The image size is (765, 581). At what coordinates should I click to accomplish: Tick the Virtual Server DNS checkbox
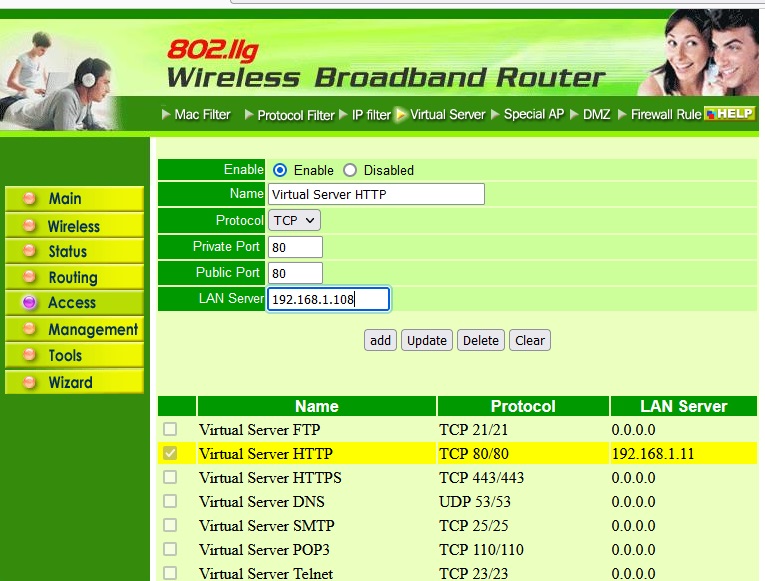[170, 501]
